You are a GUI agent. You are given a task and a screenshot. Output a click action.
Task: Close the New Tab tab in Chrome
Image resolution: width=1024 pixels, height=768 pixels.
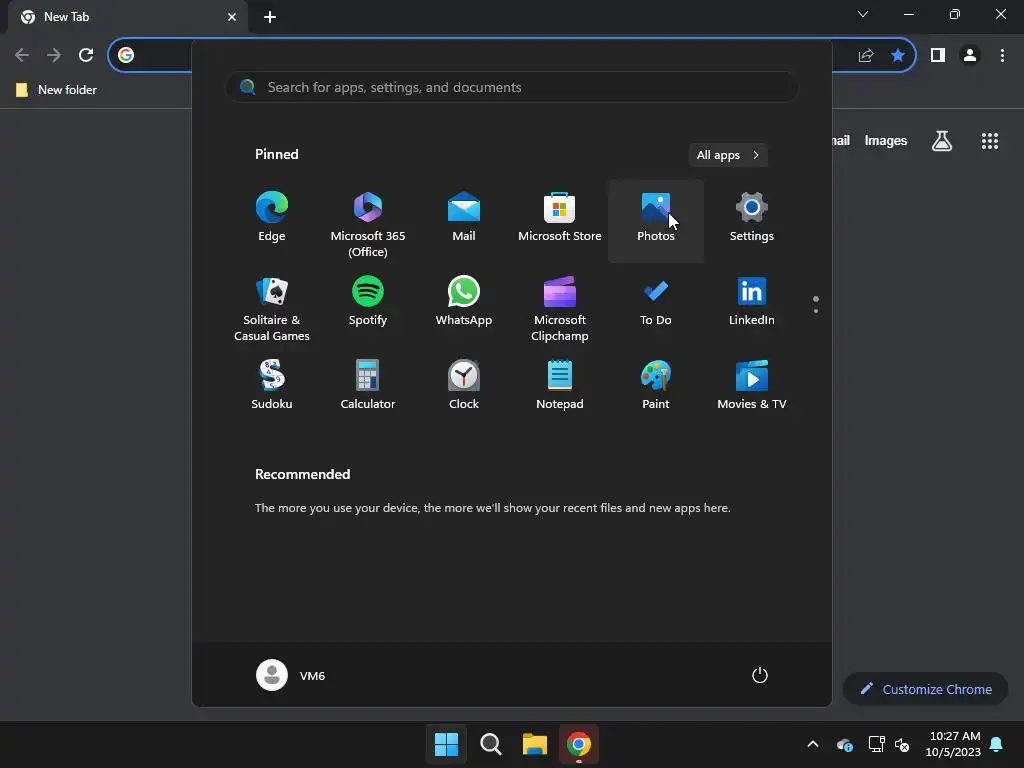(232, 17)
